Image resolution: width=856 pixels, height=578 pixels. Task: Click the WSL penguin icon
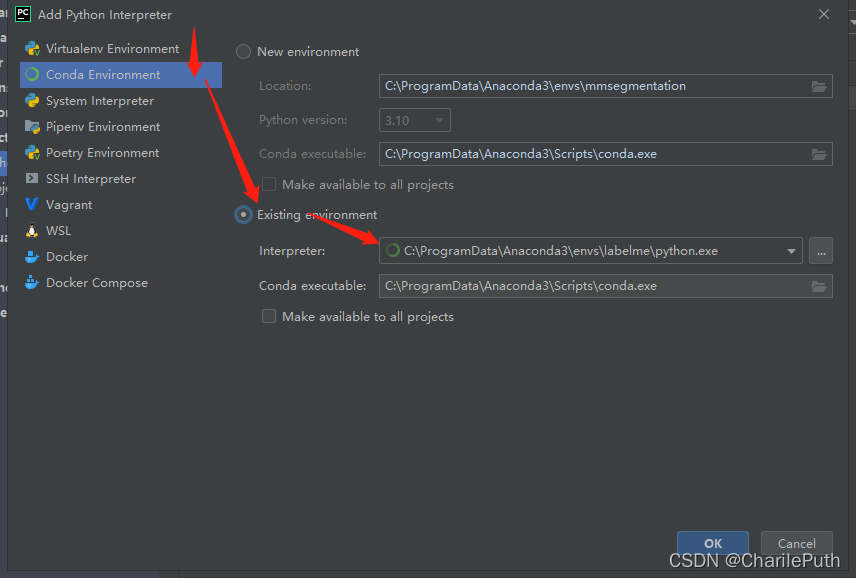[x=32, y=230]
